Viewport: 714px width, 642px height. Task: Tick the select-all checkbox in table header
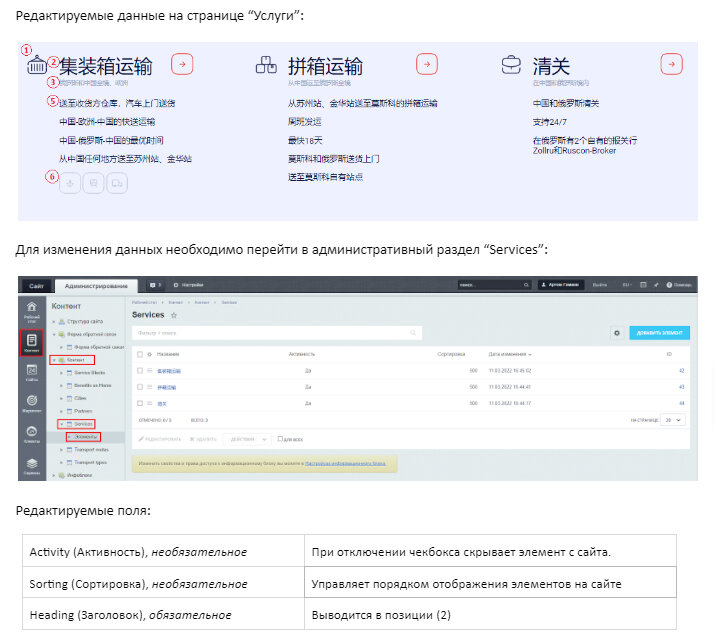[140, 354]
